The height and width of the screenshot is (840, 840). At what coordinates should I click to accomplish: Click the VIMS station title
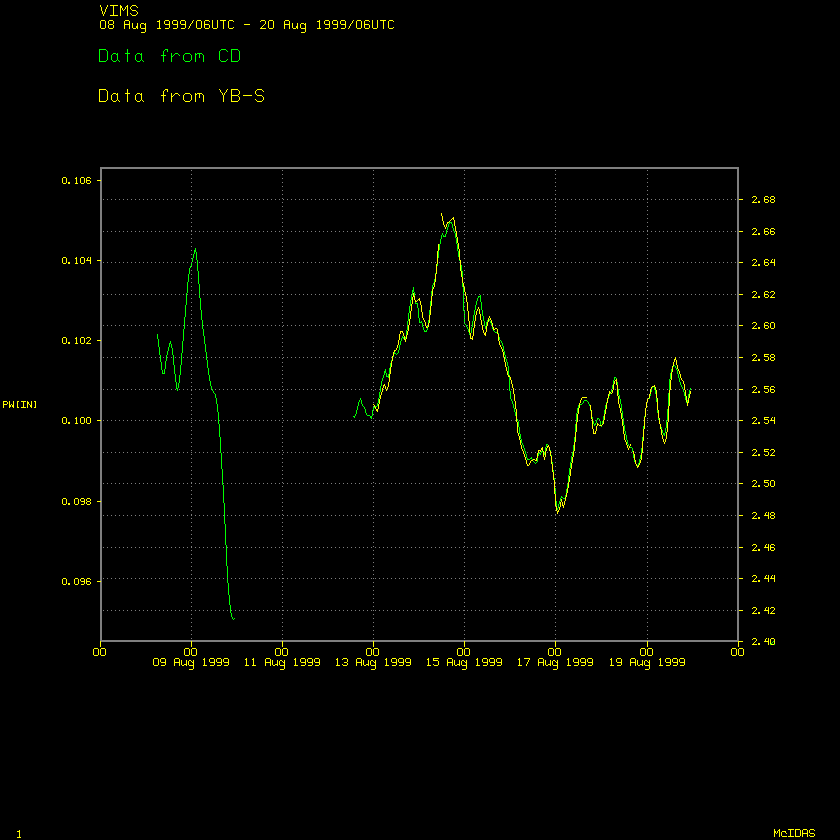coord(118,10)
